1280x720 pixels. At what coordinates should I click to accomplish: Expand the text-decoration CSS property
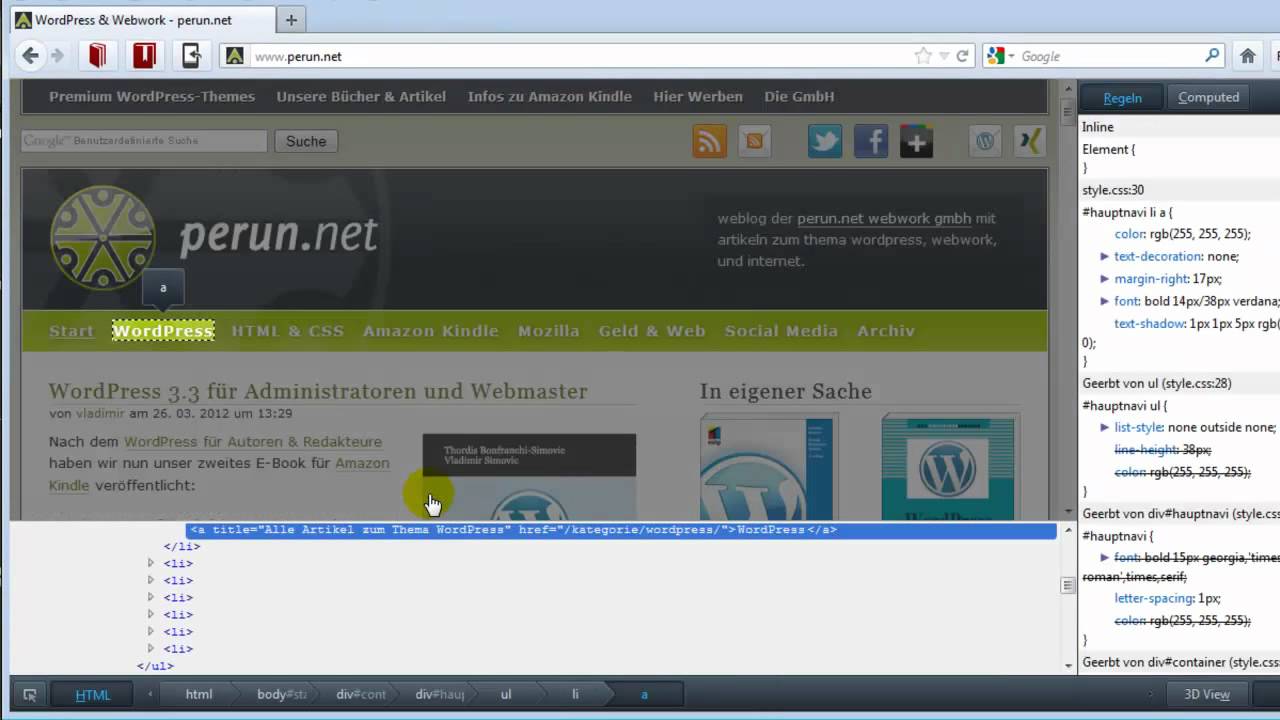point(1105,257)
